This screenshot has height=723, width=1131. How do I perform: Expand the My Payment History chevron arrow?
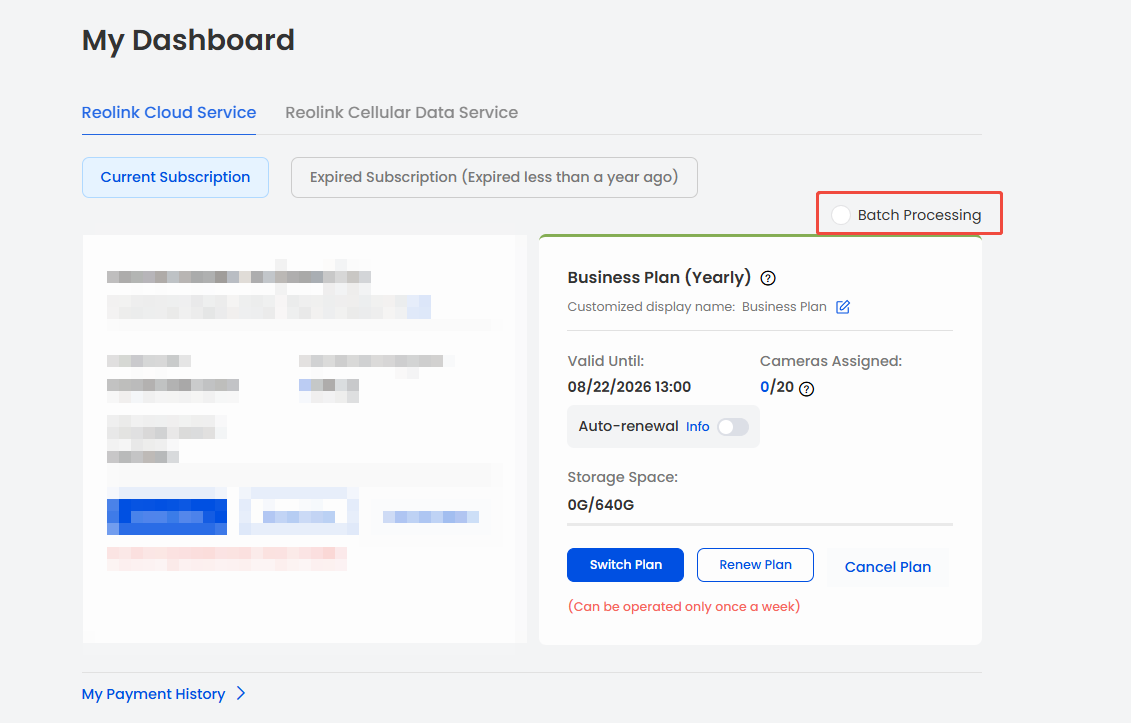pos(241,693)
